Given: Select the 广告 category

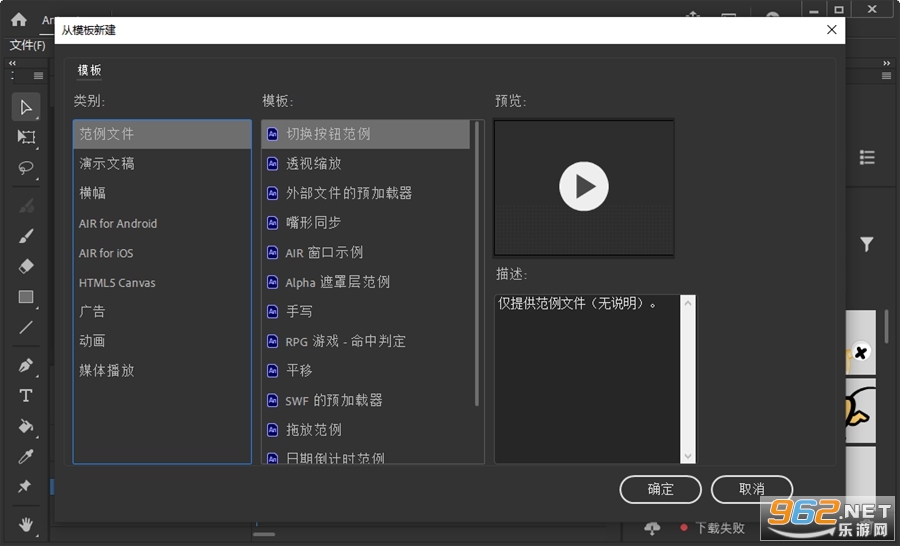Looking at the screenshot, I should 162,312.
